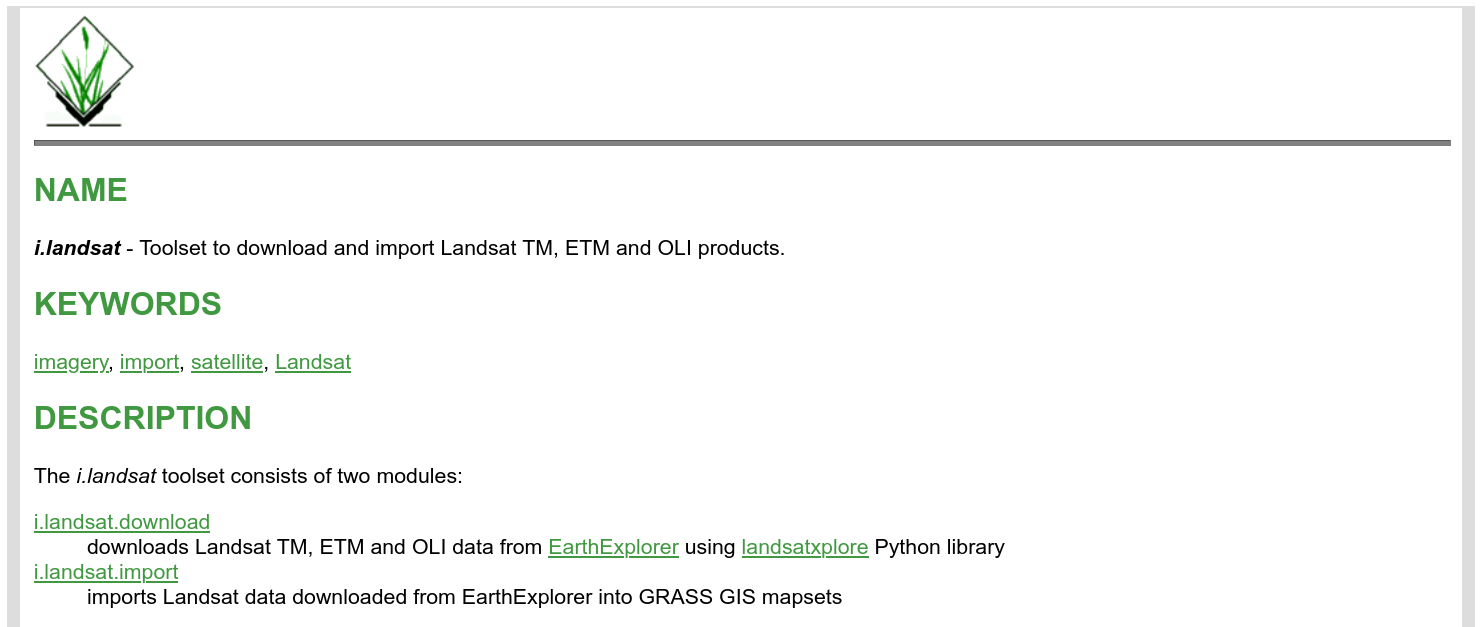Open the import keyword link
This screenshot has width=1483, height=627.
149,362
